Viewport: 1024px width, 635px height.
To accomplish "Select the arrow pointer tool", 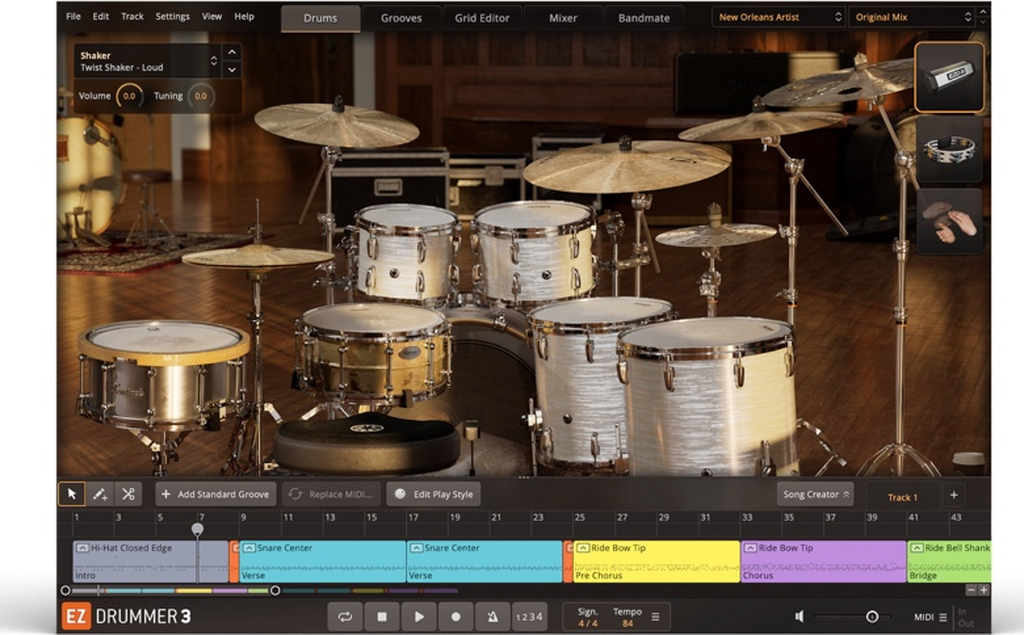I will coord(71,494).
